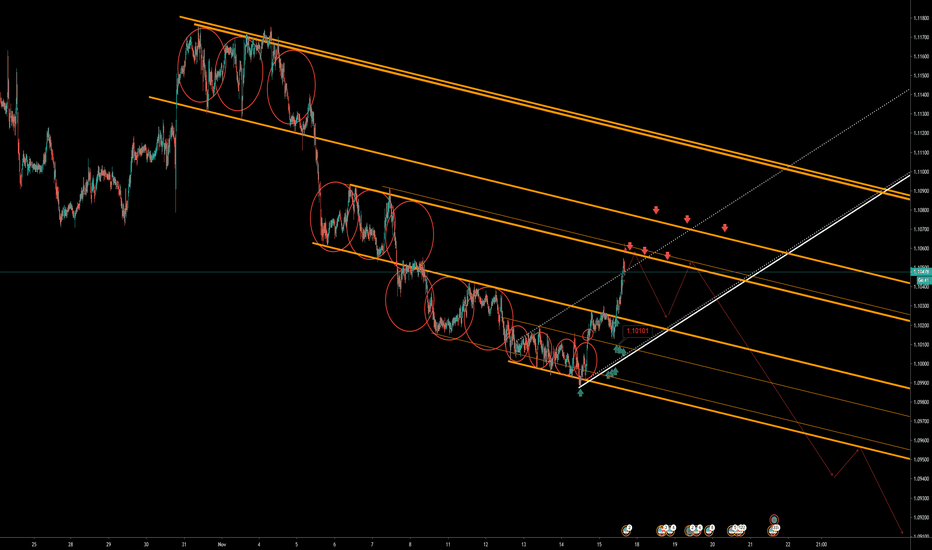Click the 1.11800 label on the price axis
The height and width of the screenshot is (550, 932).
(x=920, y=19)
